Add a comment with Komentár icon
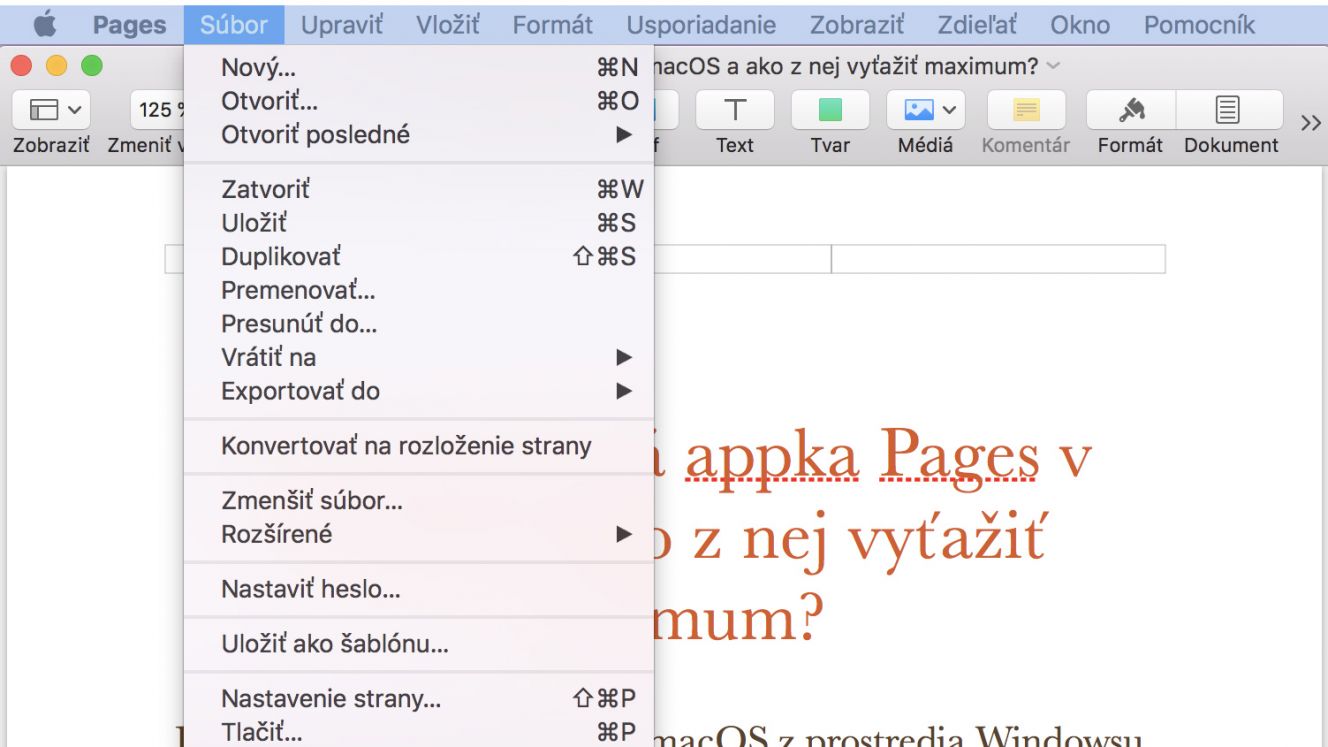This screenshot has width=1328, height=747. click(1026, 110)
